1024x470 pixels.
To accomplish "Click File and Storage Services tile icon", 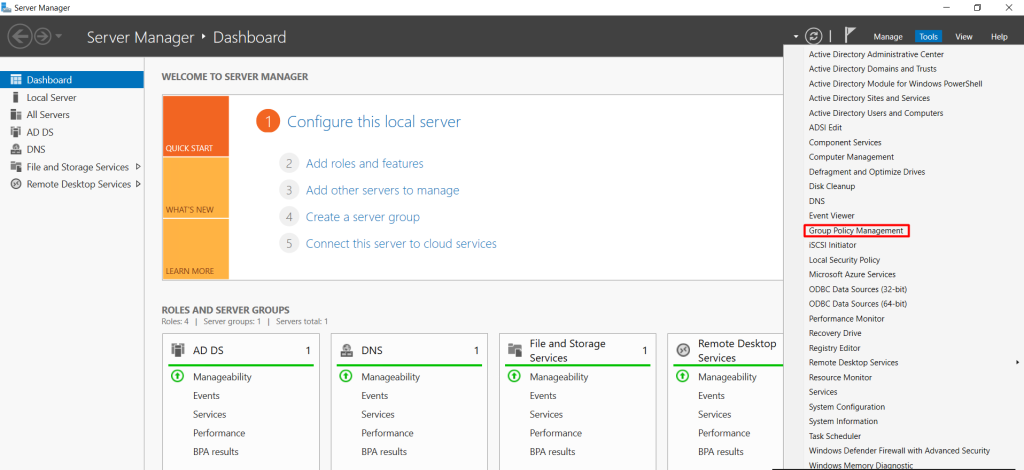I will coord(515,350).
